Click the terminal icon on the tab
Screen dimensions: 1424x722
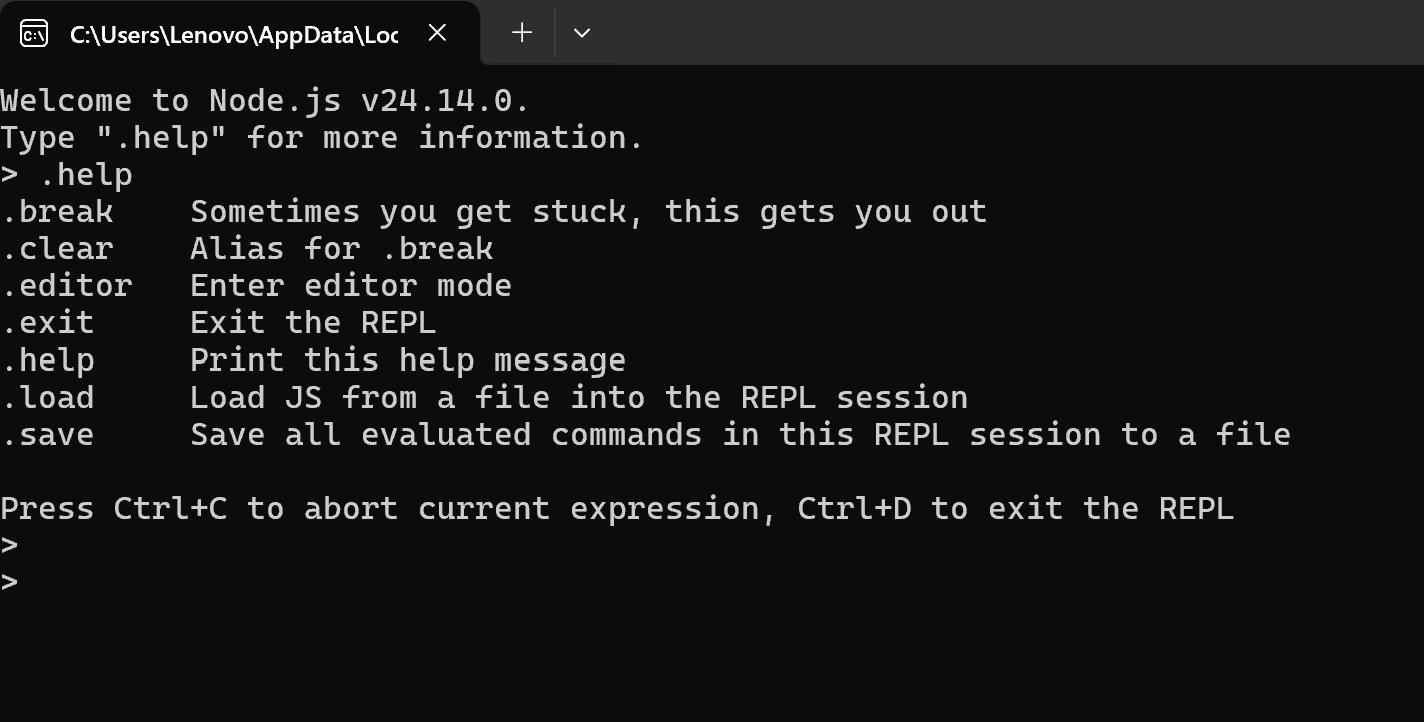(34, 34)
